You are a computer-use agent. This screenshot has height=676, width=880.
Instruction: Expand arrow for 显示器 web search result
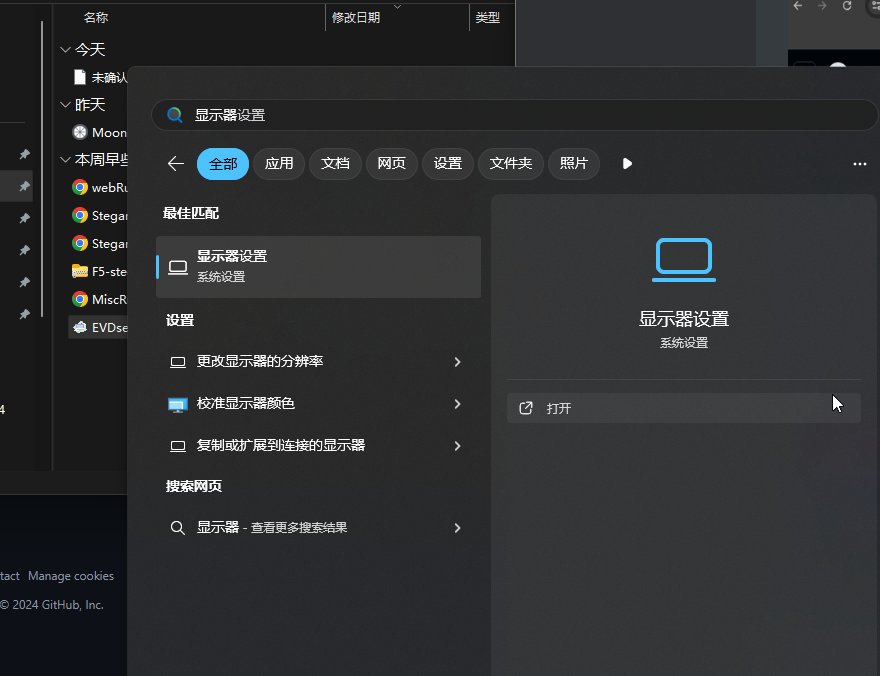[x=457, y=528]
